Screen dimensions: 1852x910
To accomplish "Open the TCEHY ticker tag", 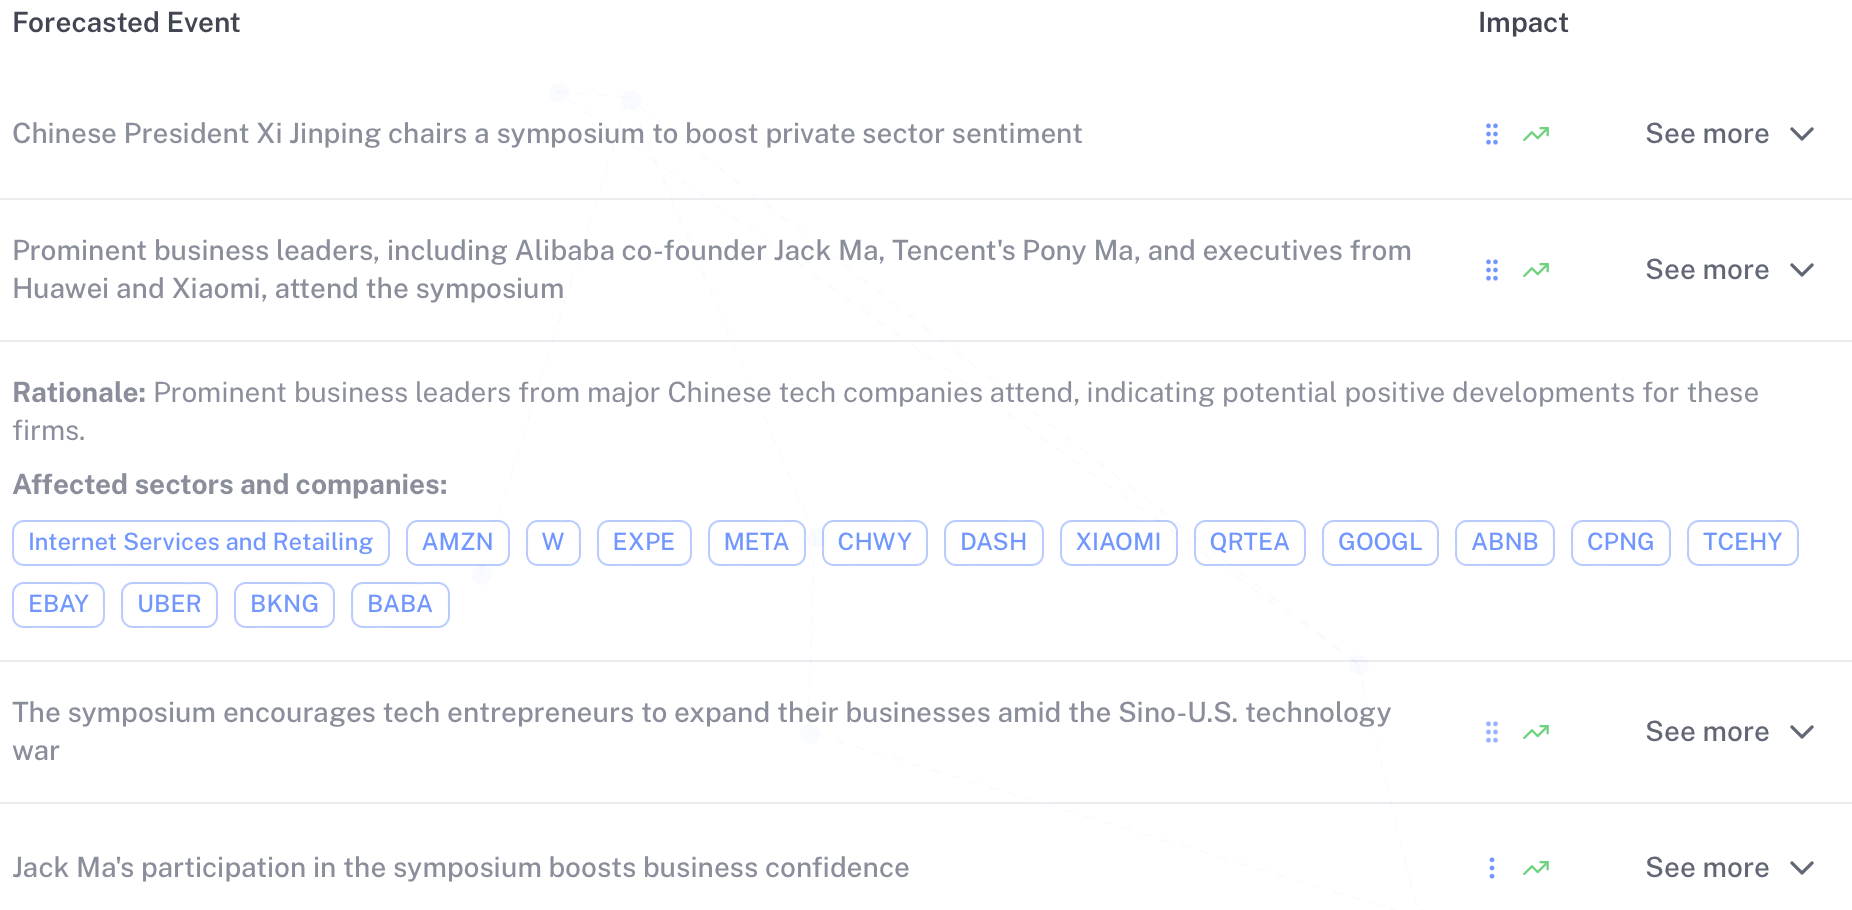I will tap(1742, 542).
